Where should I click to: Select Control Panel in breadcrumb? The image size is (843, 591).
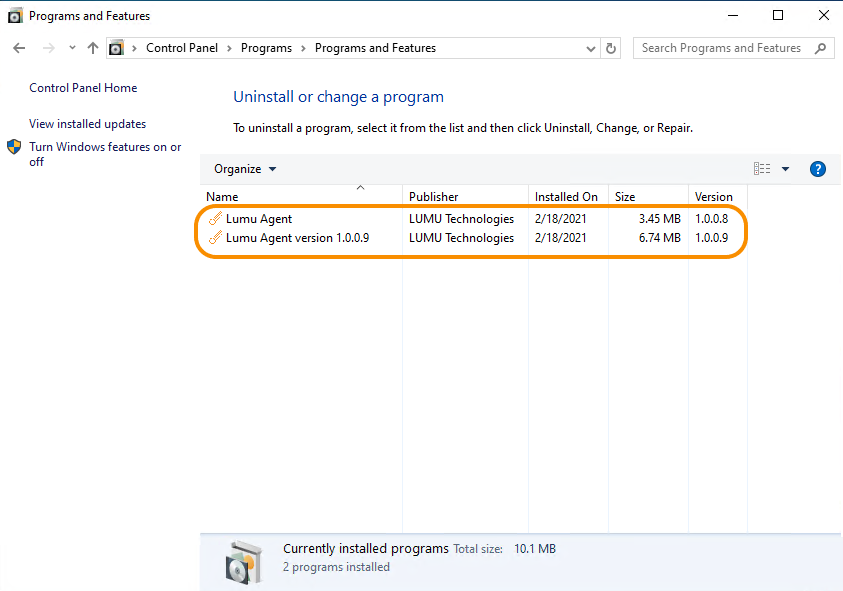tap(182, 48)
